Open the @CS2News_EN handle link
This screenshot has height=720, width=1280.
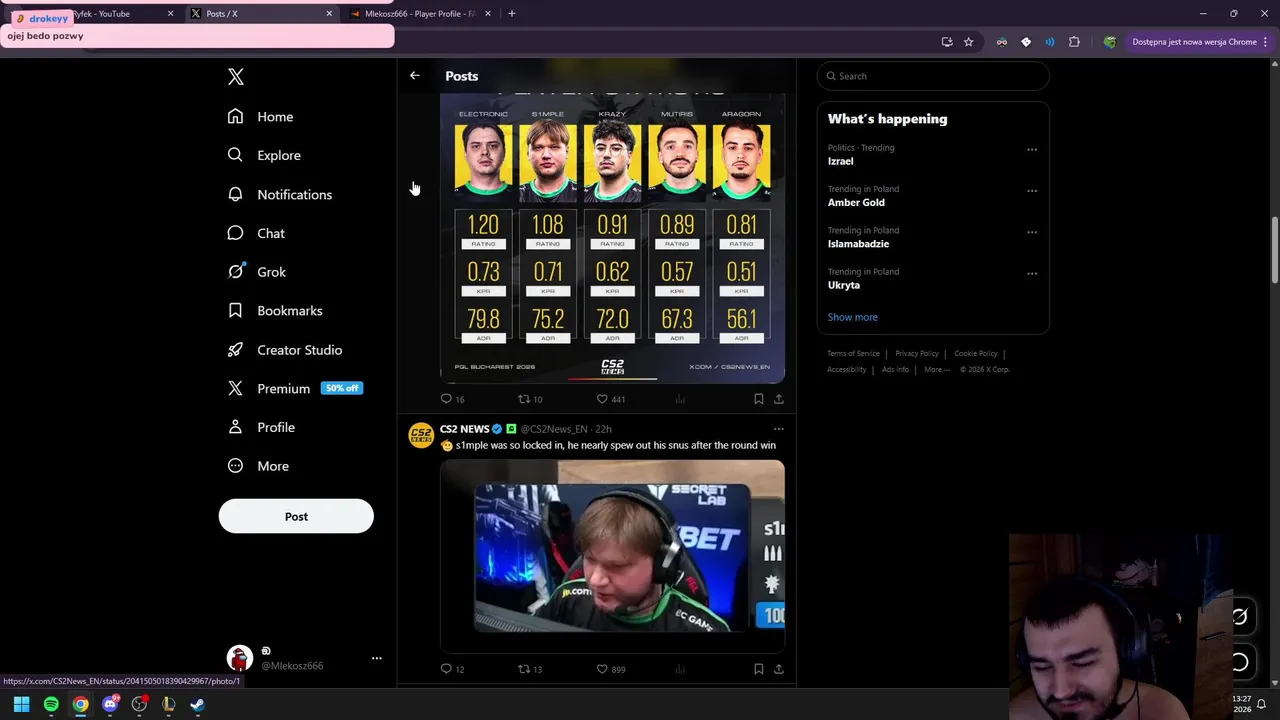[554, 429]
